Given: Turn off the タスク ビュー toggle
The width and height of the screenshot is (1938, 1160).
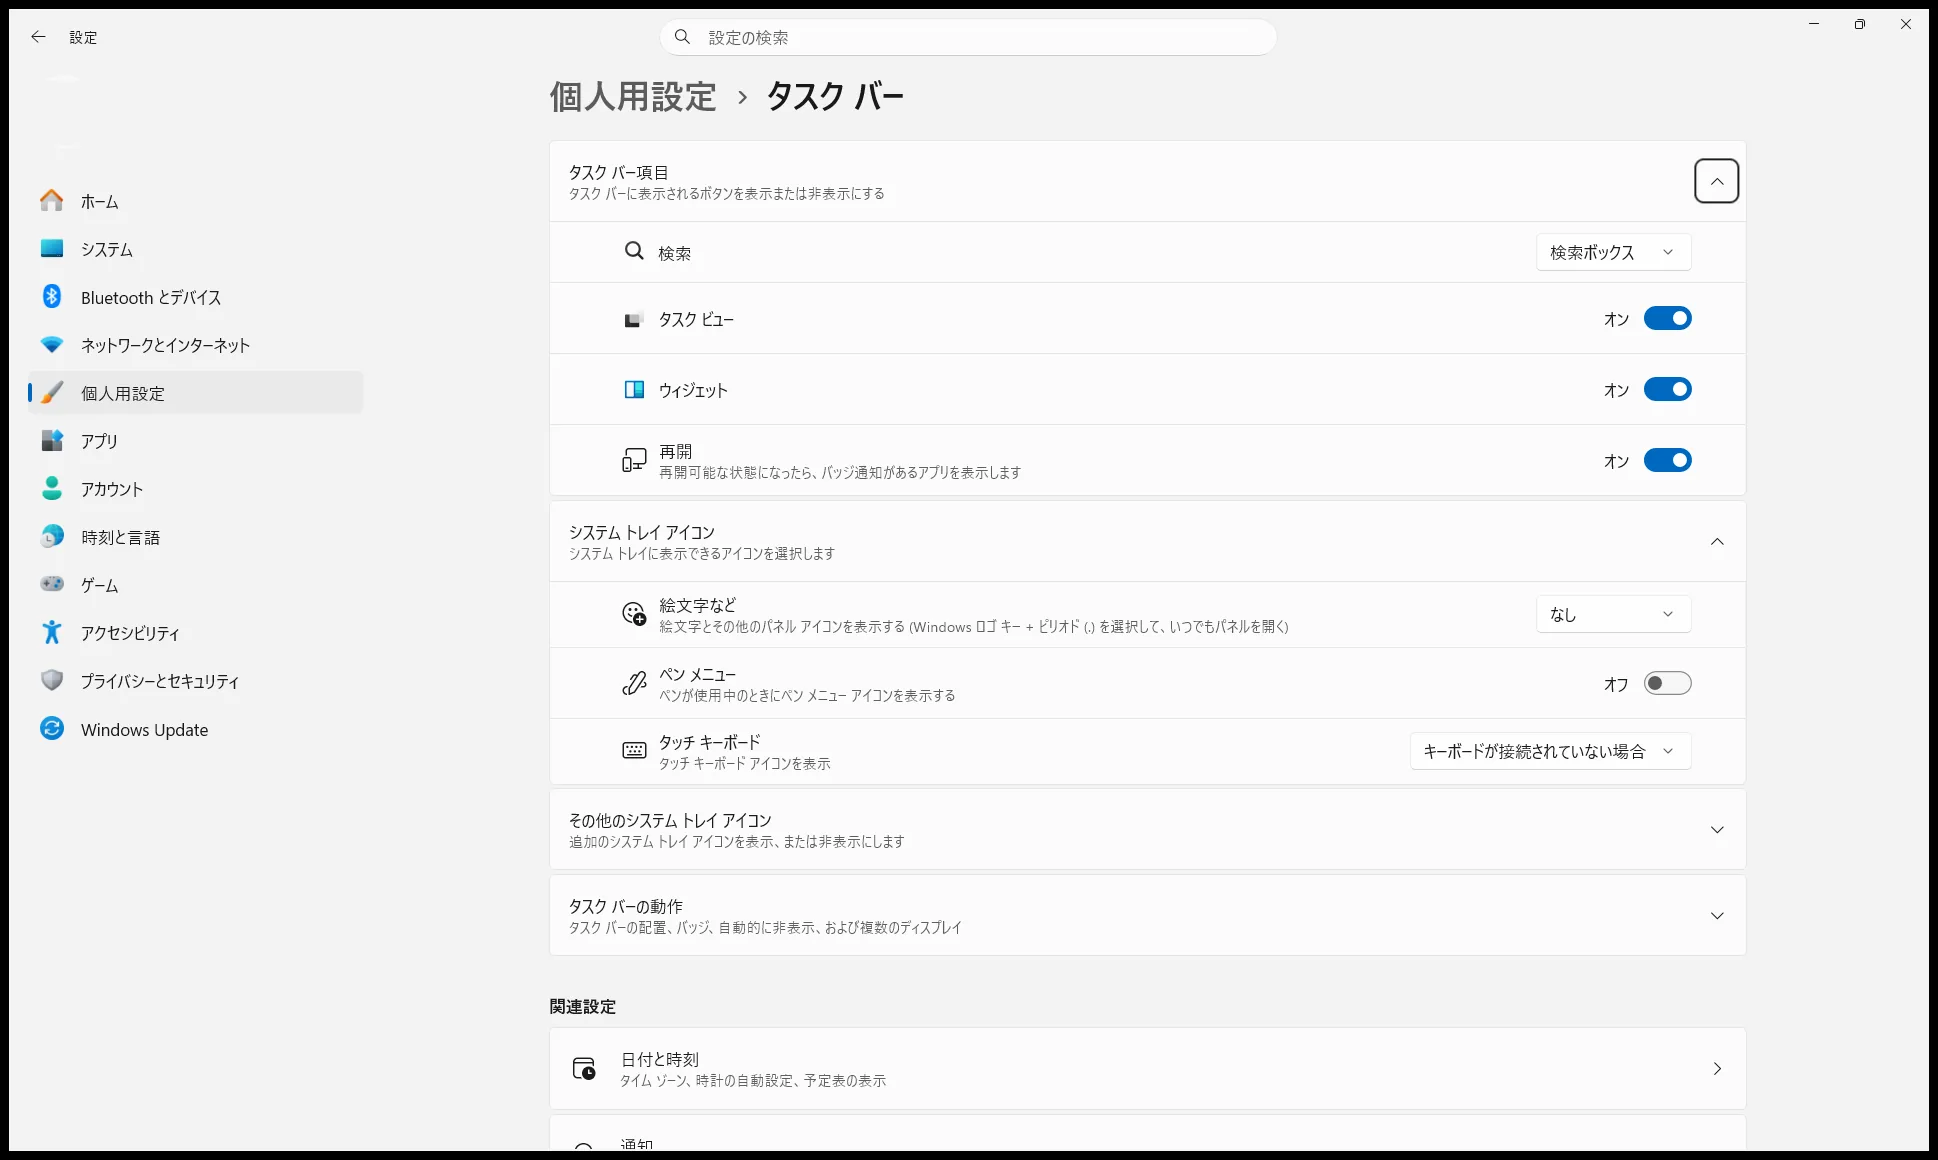Looking at the screenshot, I should (1667, 319).
